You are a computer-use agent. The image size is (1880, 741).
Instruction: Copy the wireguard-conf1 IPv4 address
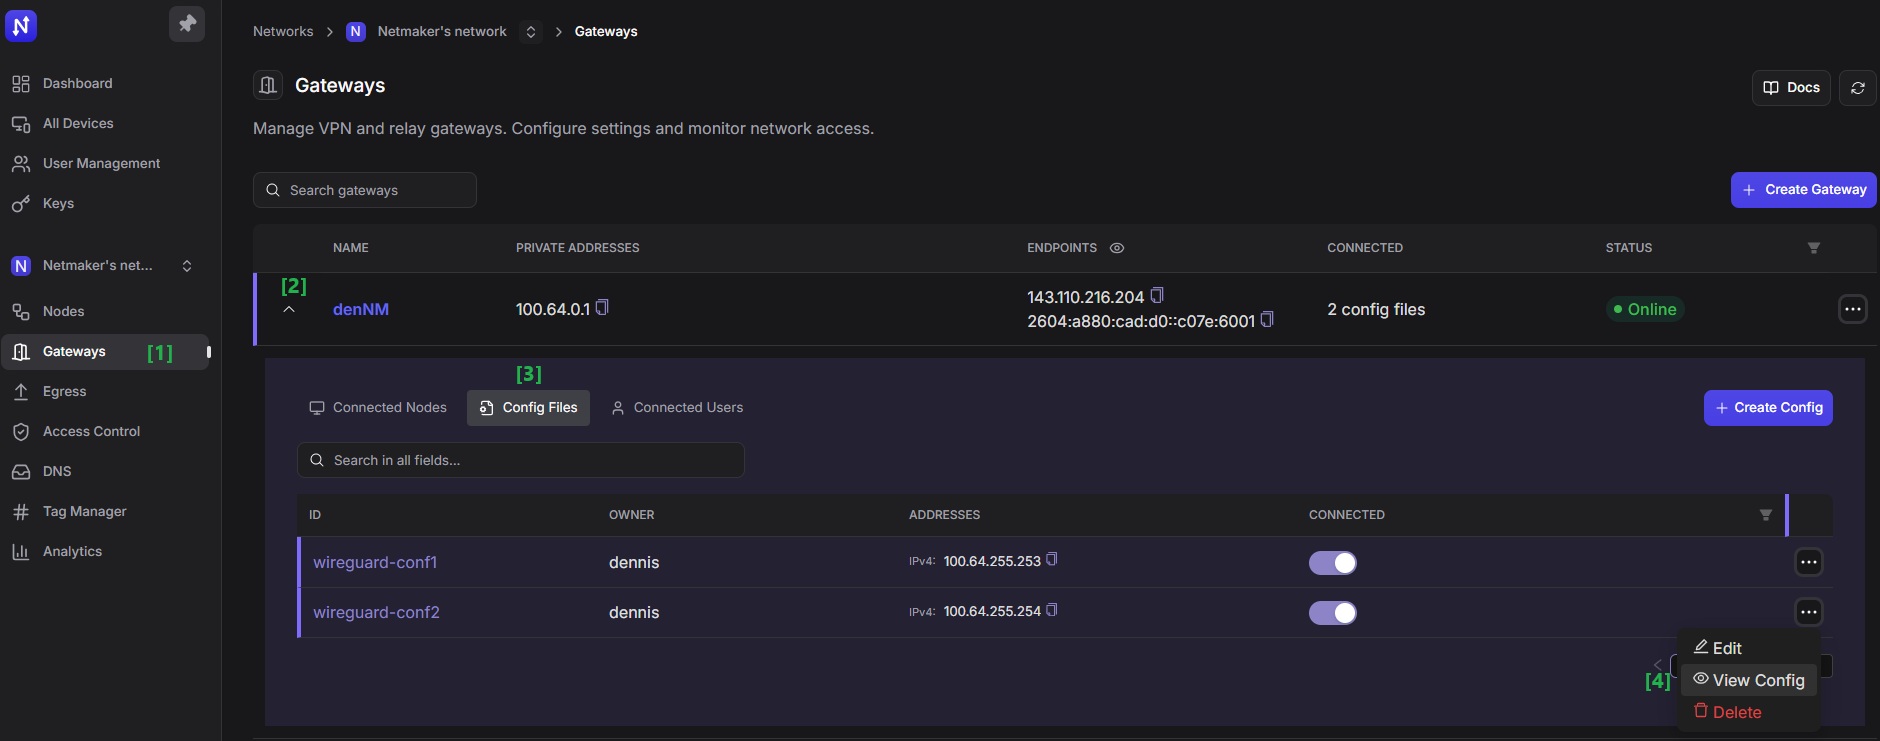(x=1051, y=560)
